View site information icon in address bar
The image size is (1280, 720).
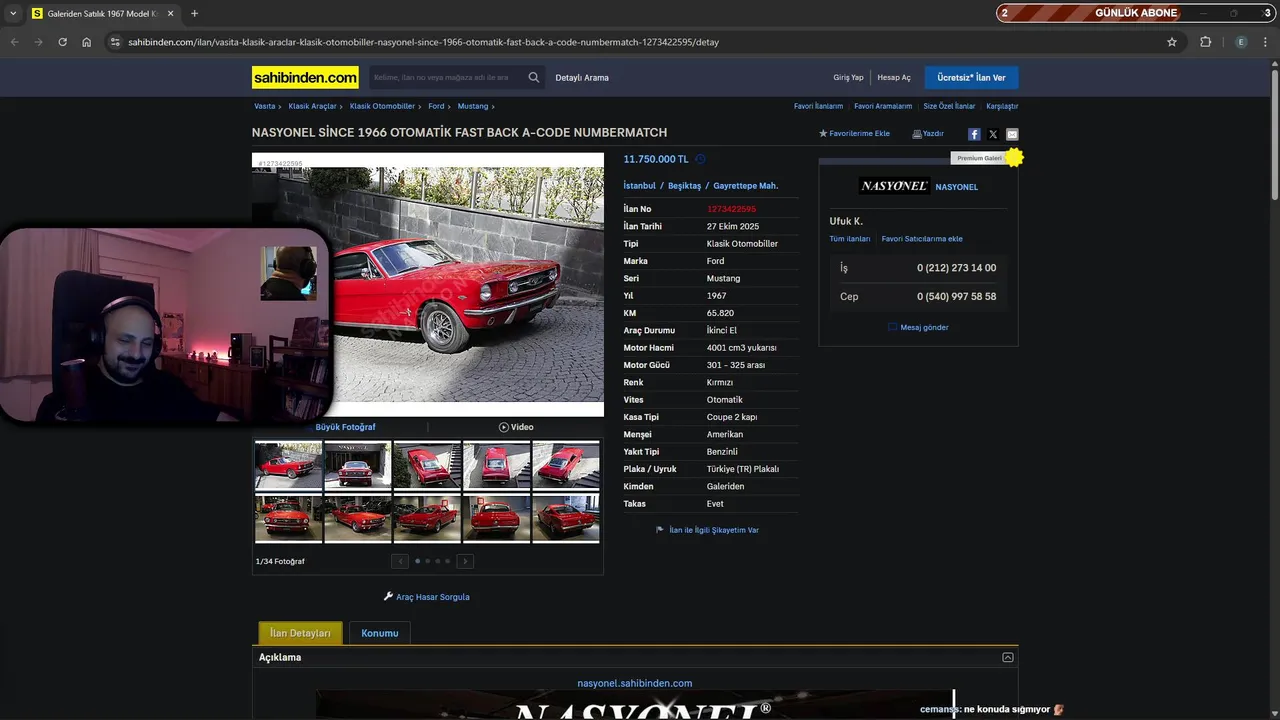tap(115, 42)
